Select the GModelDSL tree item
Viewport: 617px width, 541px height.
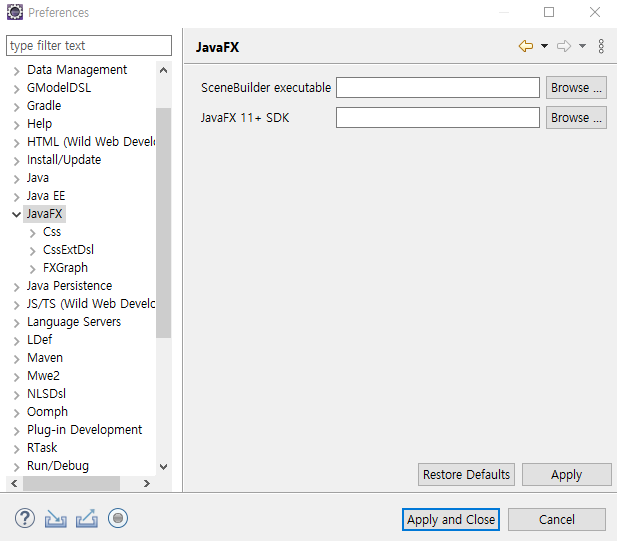[59, 88]
